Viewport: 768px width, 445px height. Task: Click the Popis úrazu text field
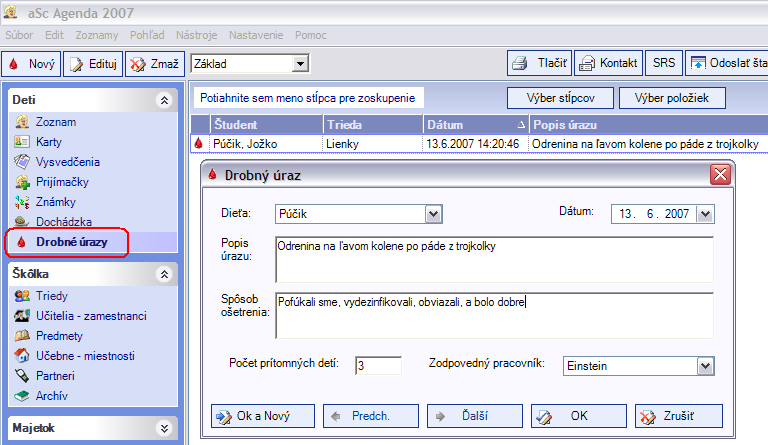point(494,260)
